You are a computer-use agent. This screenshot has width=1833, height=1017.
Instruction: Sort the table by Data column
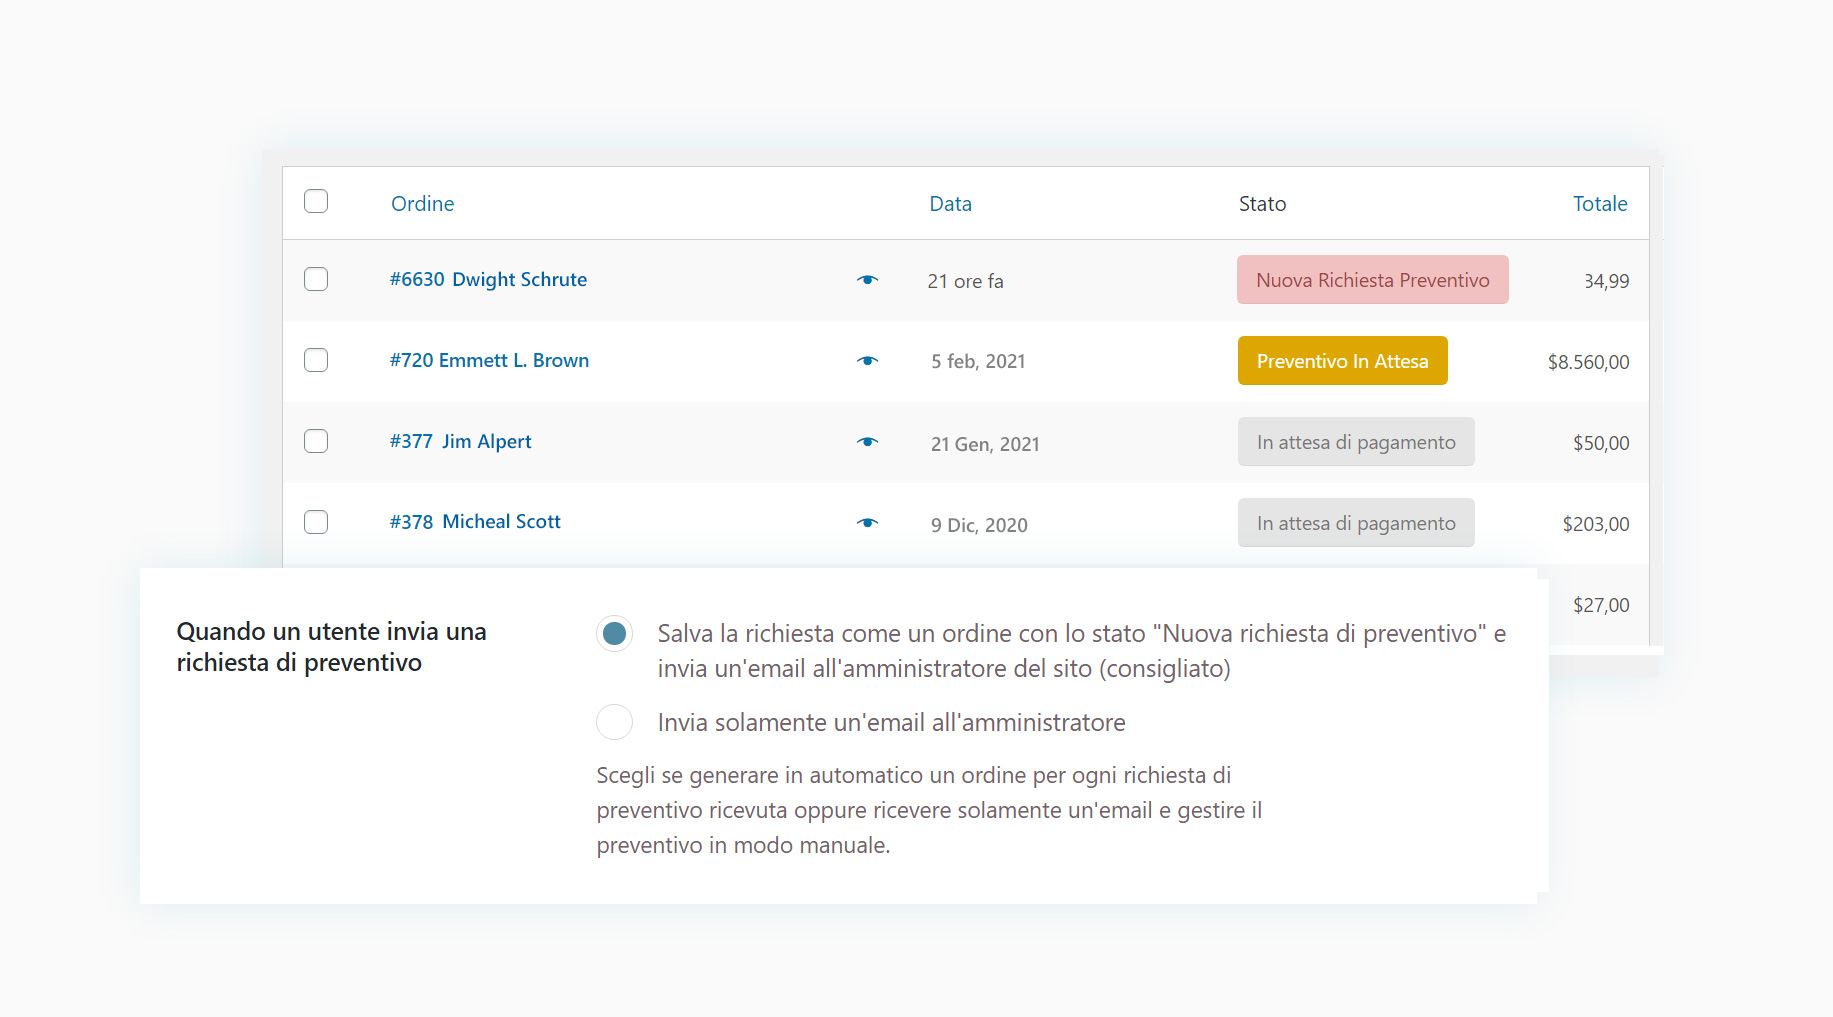950,204
